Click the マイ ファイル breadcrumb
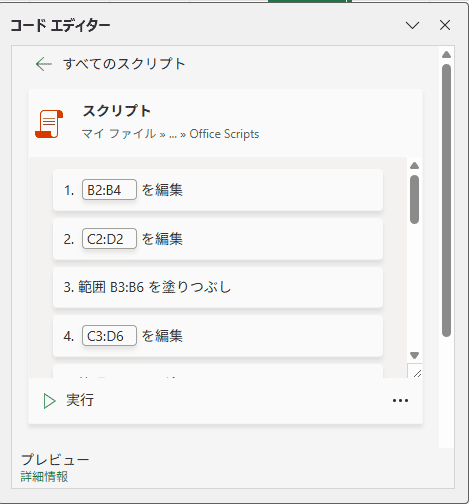The width and height of the screenshot is (469, 504). [119, 134]
